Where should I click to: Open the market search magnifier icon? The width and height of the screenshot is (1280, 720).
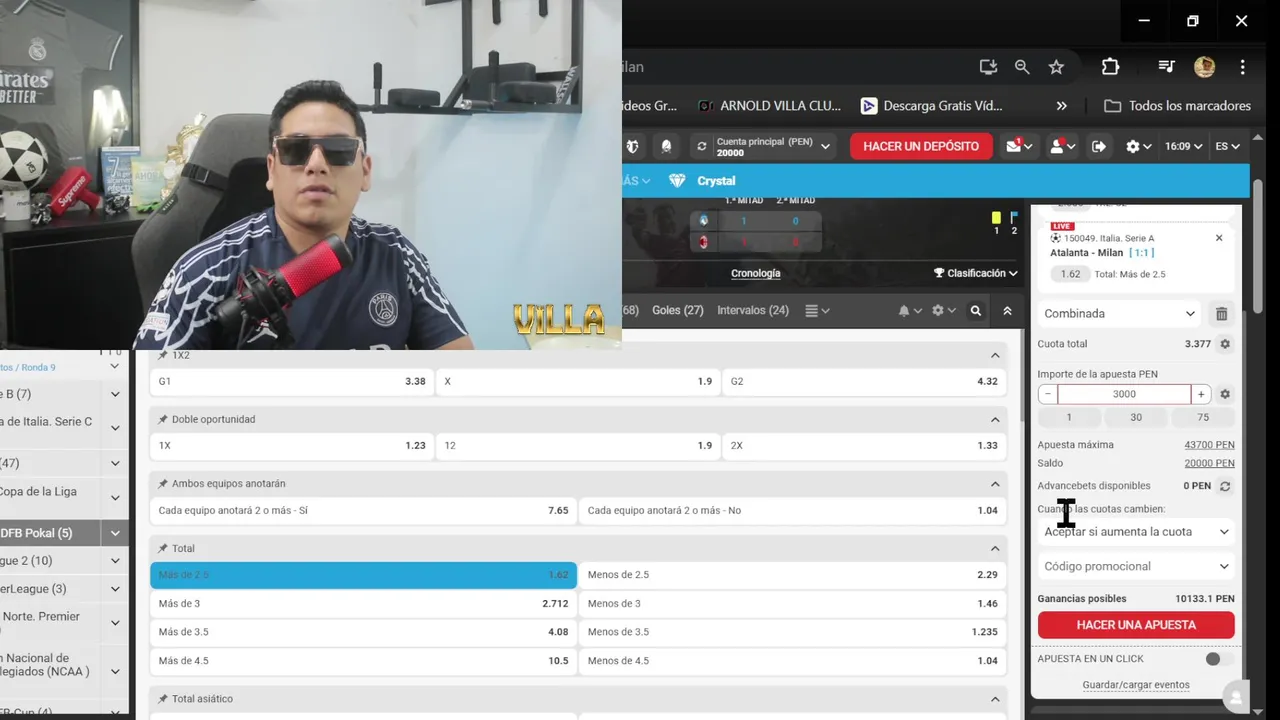[x=976, y=311]
